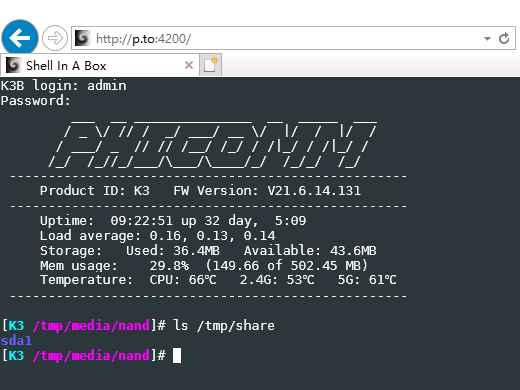Screen dimensions: 520x390
Task: Refresh the page with reload icon
Action: (x=504, y=38)
